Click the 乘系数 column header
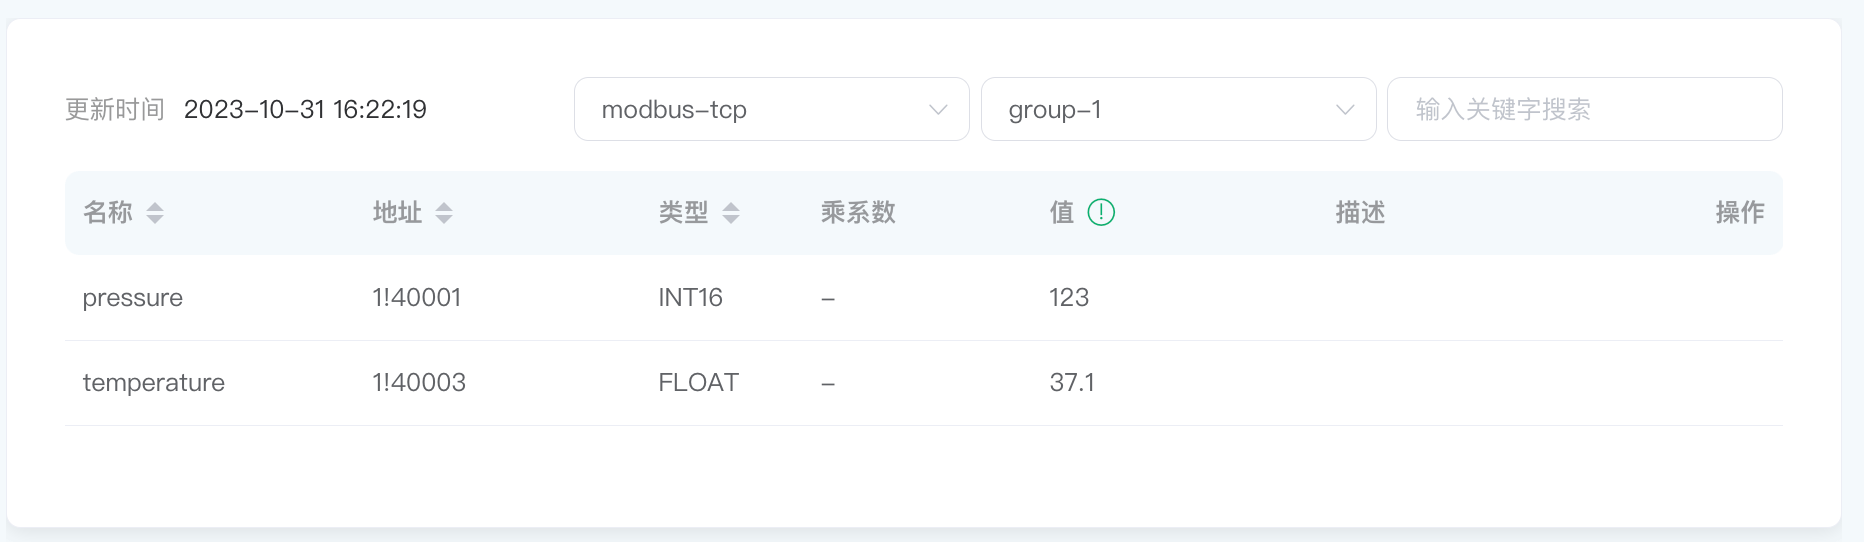Viewport: 1864px width, 542px height. click(x=858, y=213)
